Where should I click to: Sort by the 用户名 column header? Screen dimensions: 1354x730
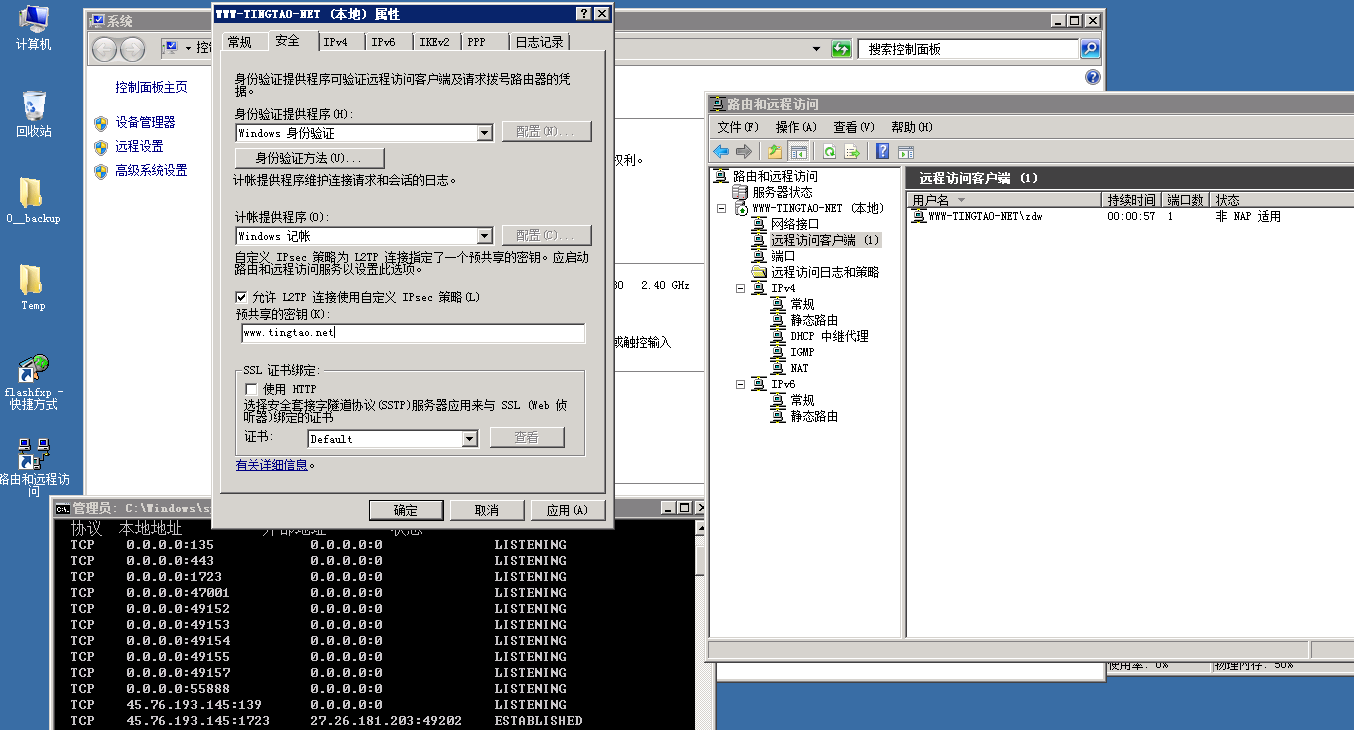[1004, 200]
